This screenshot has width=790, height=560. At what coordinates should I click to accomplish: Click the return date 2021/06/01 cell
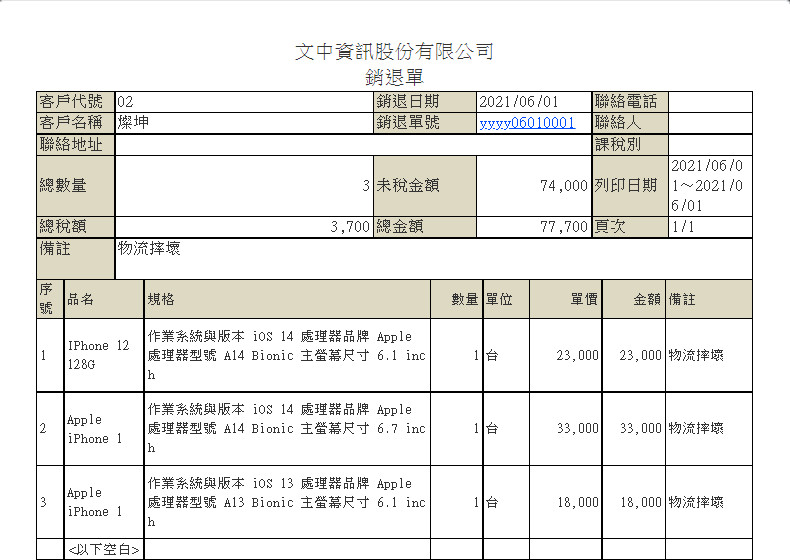[519, 102]
